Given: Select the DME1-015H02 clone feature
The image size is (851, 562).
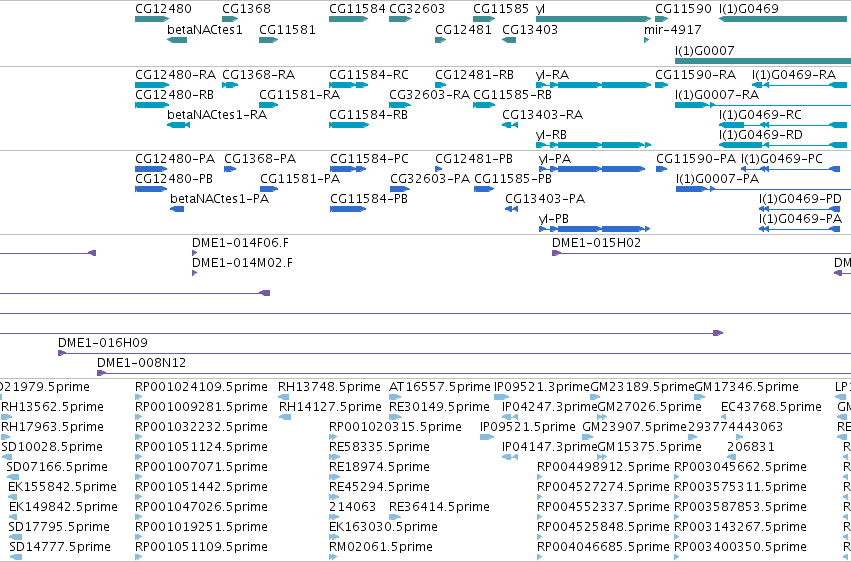Looking at the screenshot, I should [701, 253].
